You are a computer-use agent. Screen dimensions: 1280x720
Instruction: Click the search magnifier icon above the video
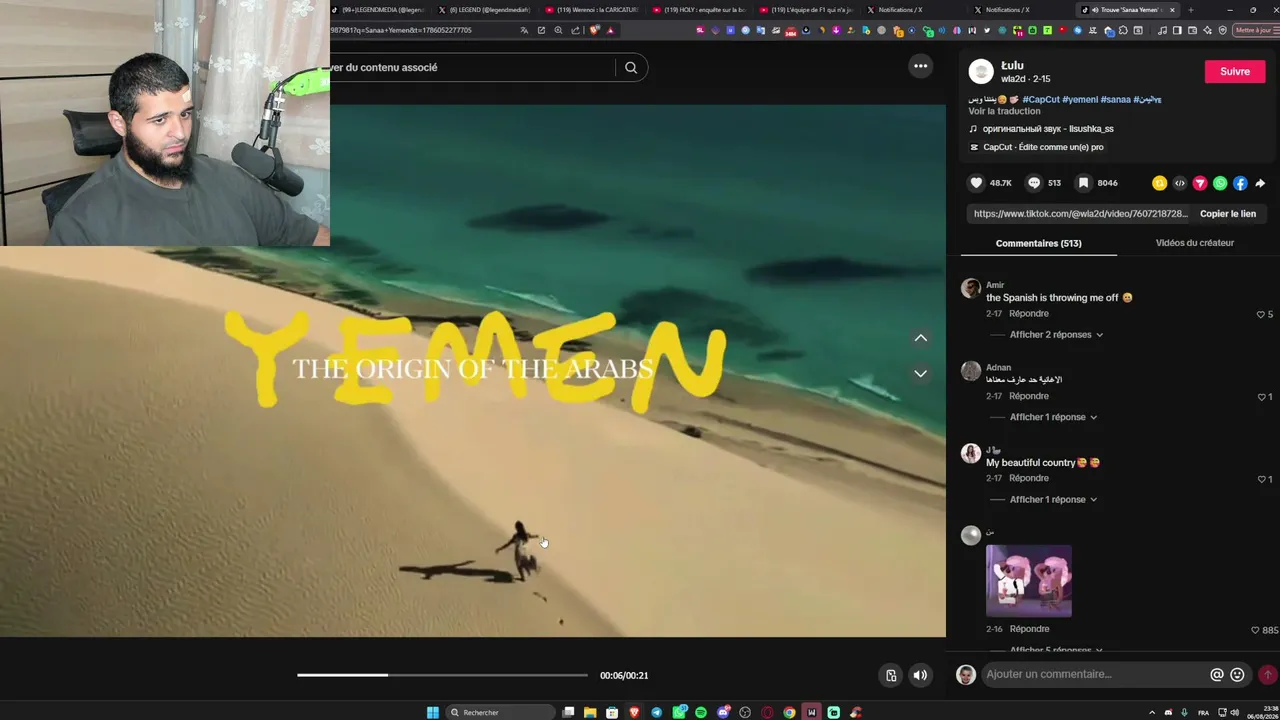(x=631, y=67)
